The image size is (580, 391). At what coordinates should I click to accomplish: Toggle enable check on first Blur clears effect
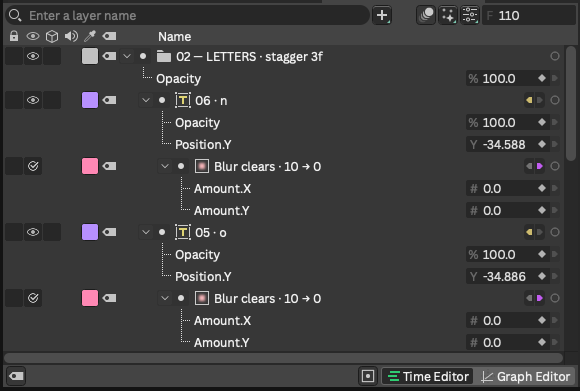click(33, 166)
